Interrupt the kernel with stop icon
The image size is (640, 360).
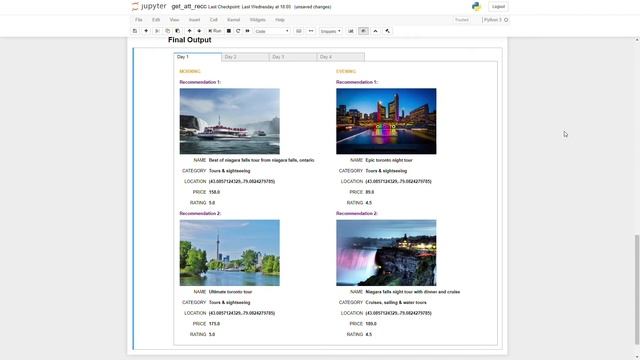[229, 31]
